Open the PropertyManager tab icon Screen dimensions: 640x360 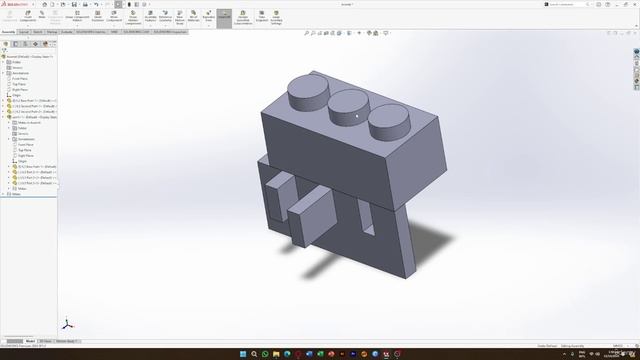click(16, 44)
